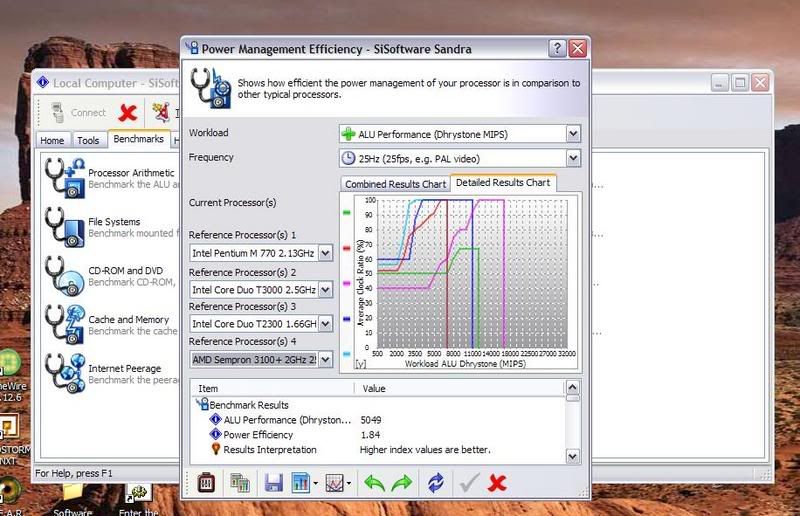Open Cache and Memory benchmark icon

tap(64, 324)
